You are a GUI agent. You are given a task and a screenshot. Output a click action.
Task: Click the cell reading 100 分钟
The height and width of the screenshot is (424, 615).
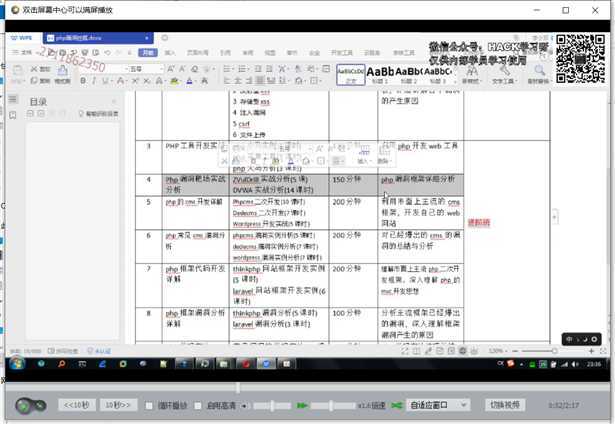[347, 313]
